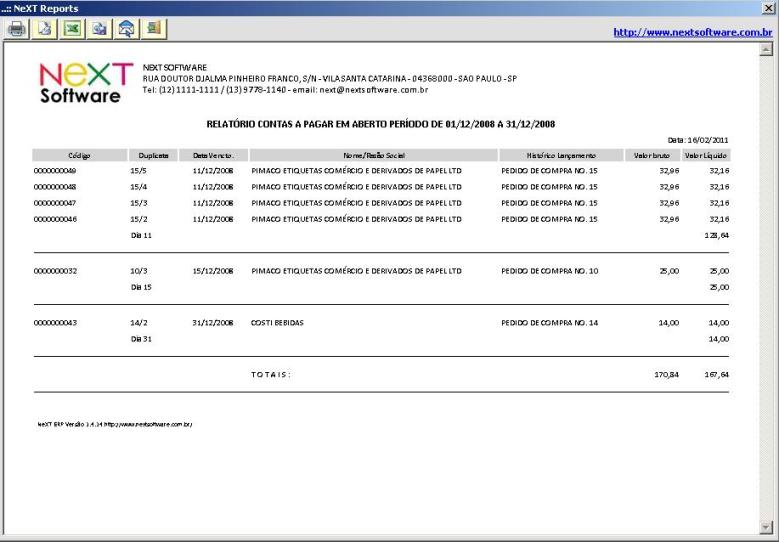Click the Histórico Lançamento column header
The image size is (779, 542).
[561, 155]
